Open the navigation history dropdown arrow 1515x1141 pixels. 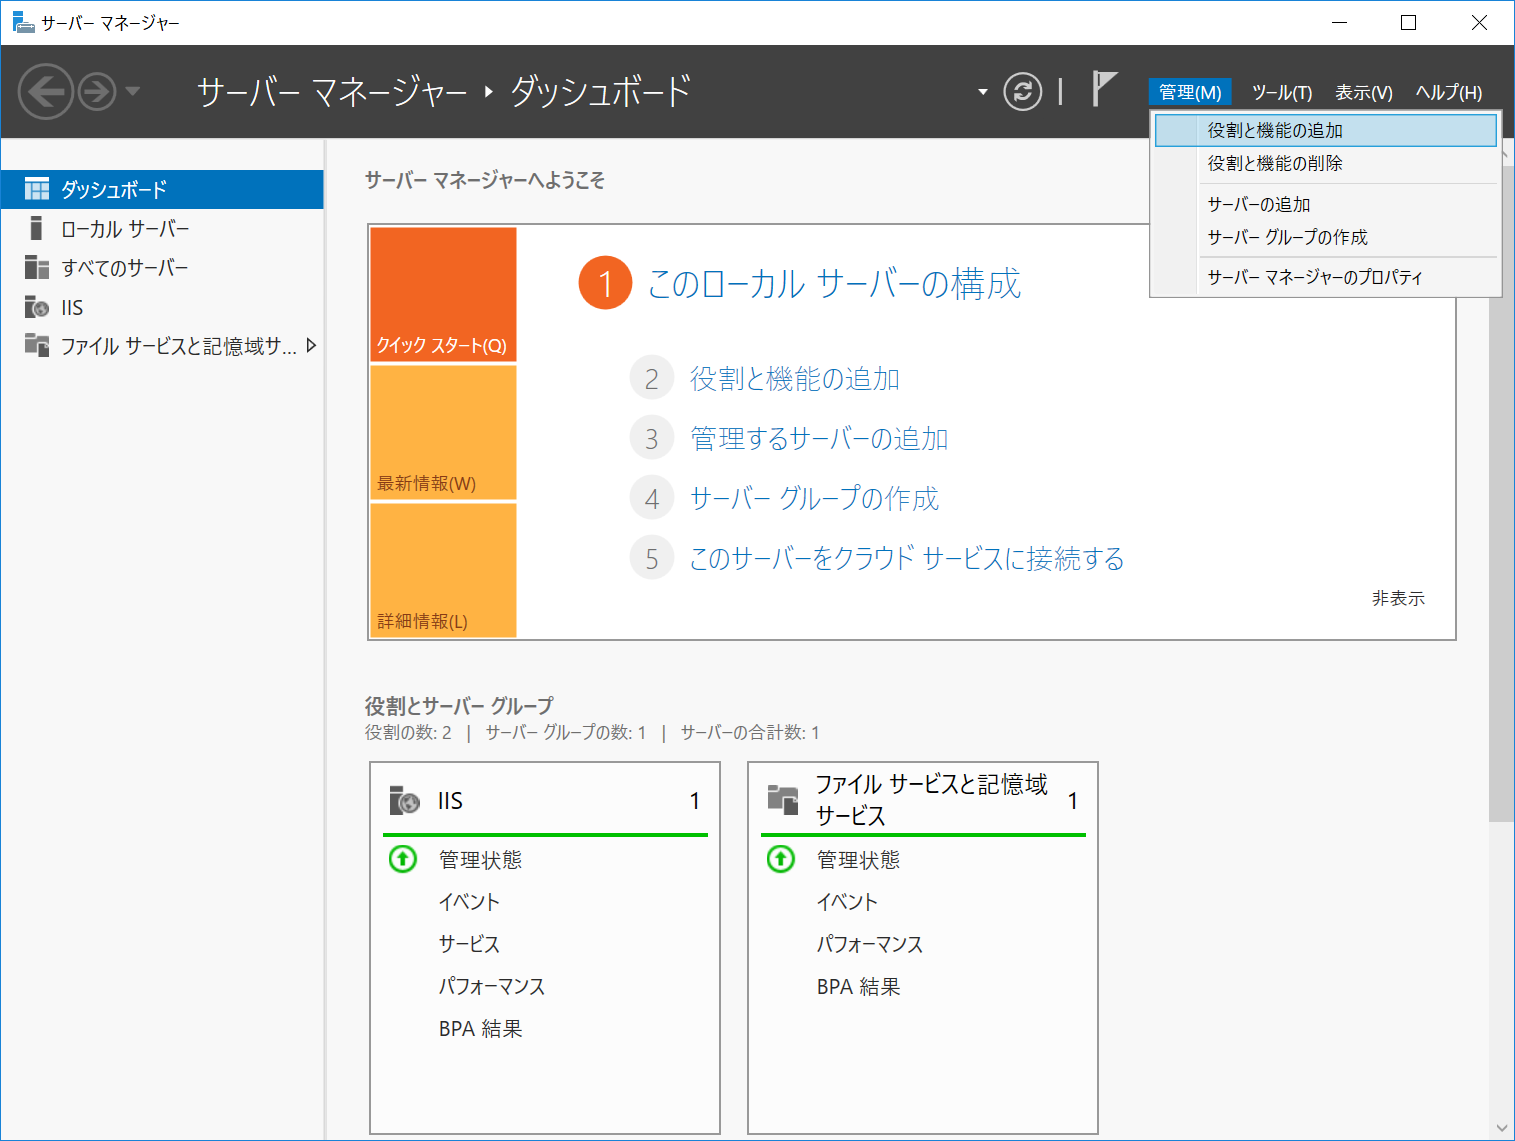pyautogui.click(x=132, y=92)
